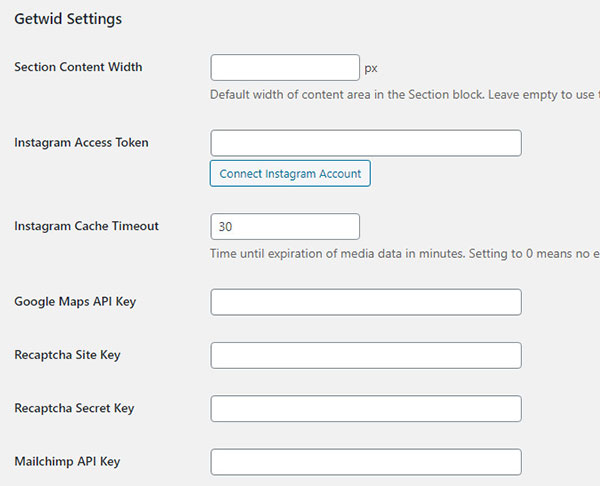
Task: Click the Instagram Cache Timeout field showing 30
Action: pyautogui.click(x=285, y=227)
